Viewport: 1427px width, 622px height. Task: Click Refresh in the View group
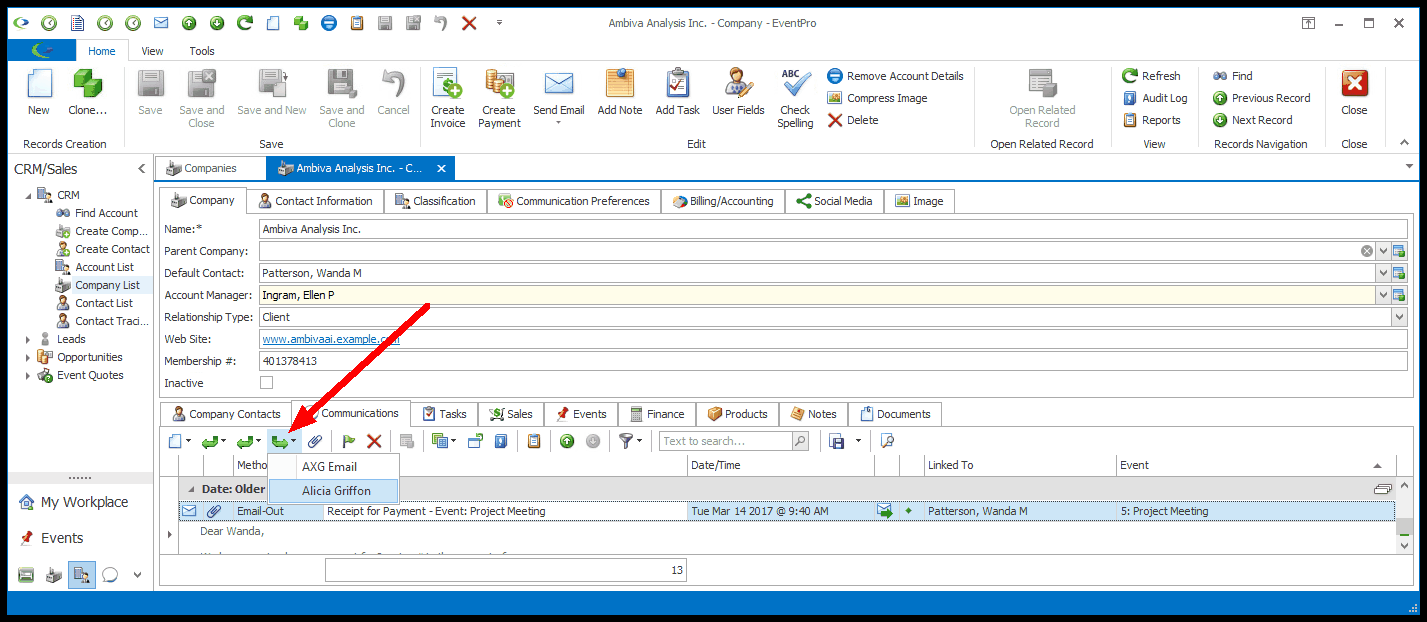coord(1151,76)
